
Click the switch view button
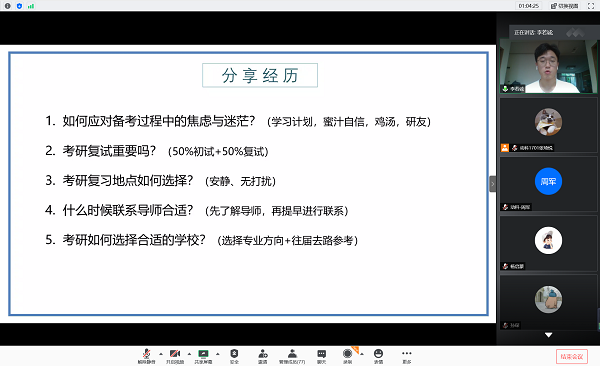click(565, 6)
